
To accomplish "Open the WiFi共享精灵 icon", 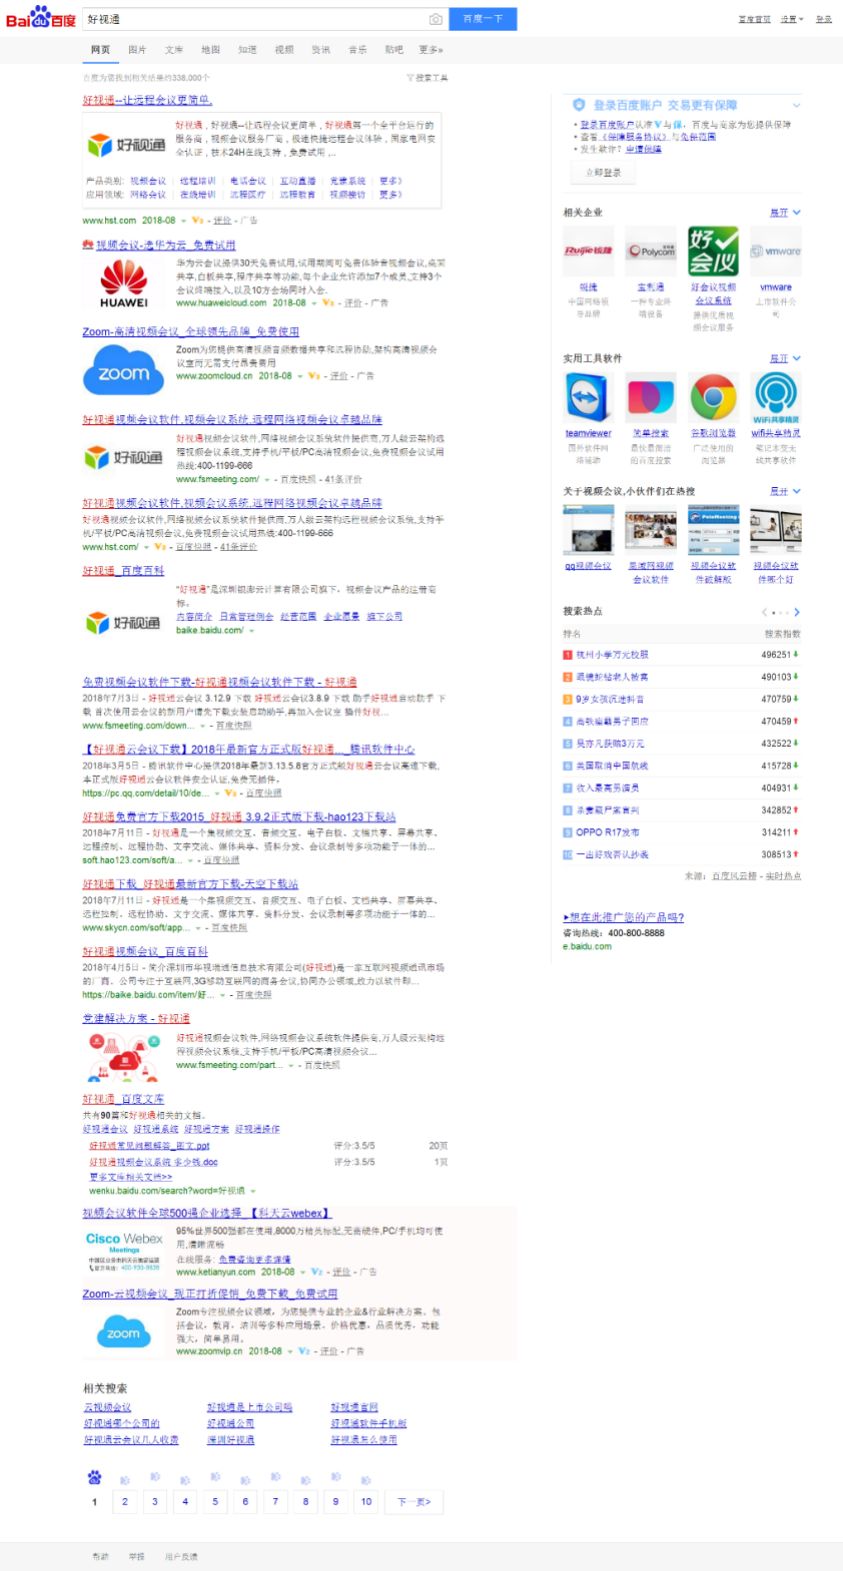I will pyautogui.click(x=776, y=397).
